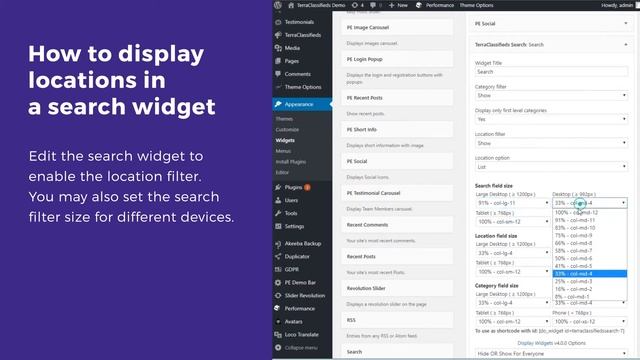The image size is (640, 360).
Task: Click the Appearance paintbrush icon
Action: click(x=278, y=104)
